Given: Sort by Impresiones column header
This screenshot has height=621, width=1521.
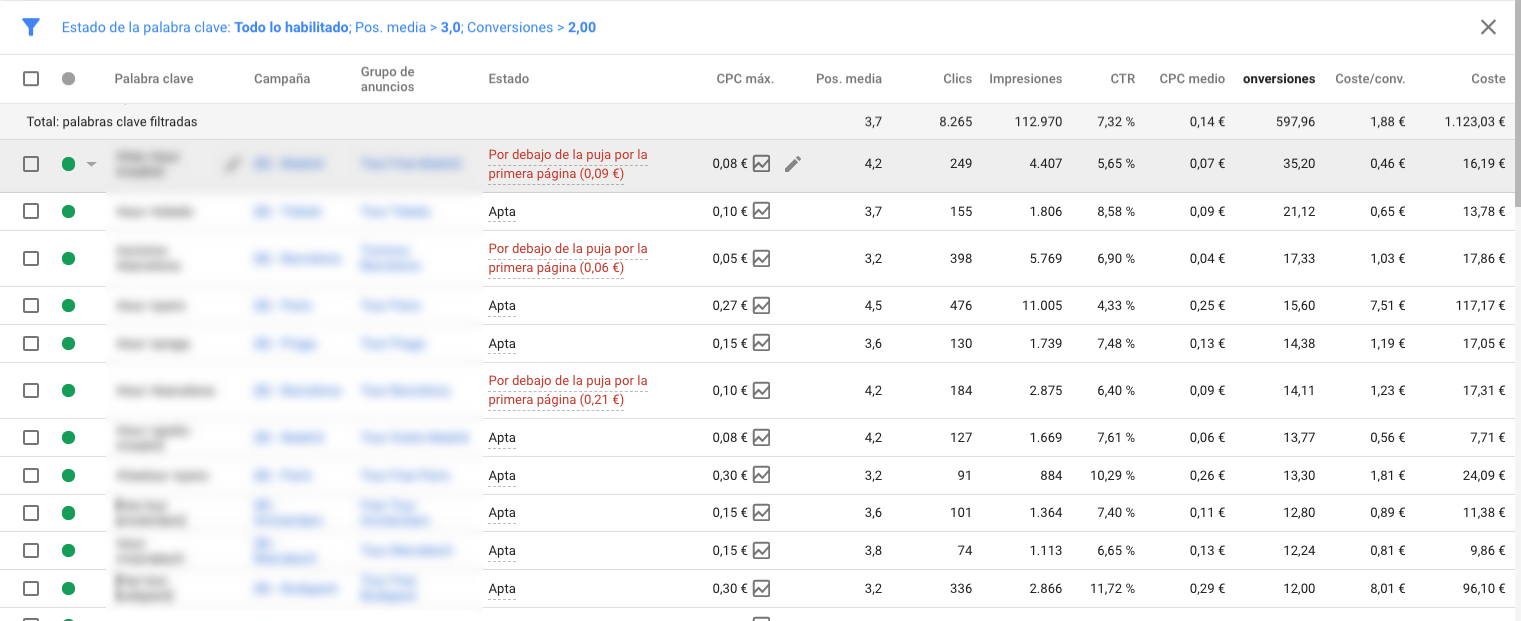Looking at the screenshot, I should click(x=1026, y=79).
